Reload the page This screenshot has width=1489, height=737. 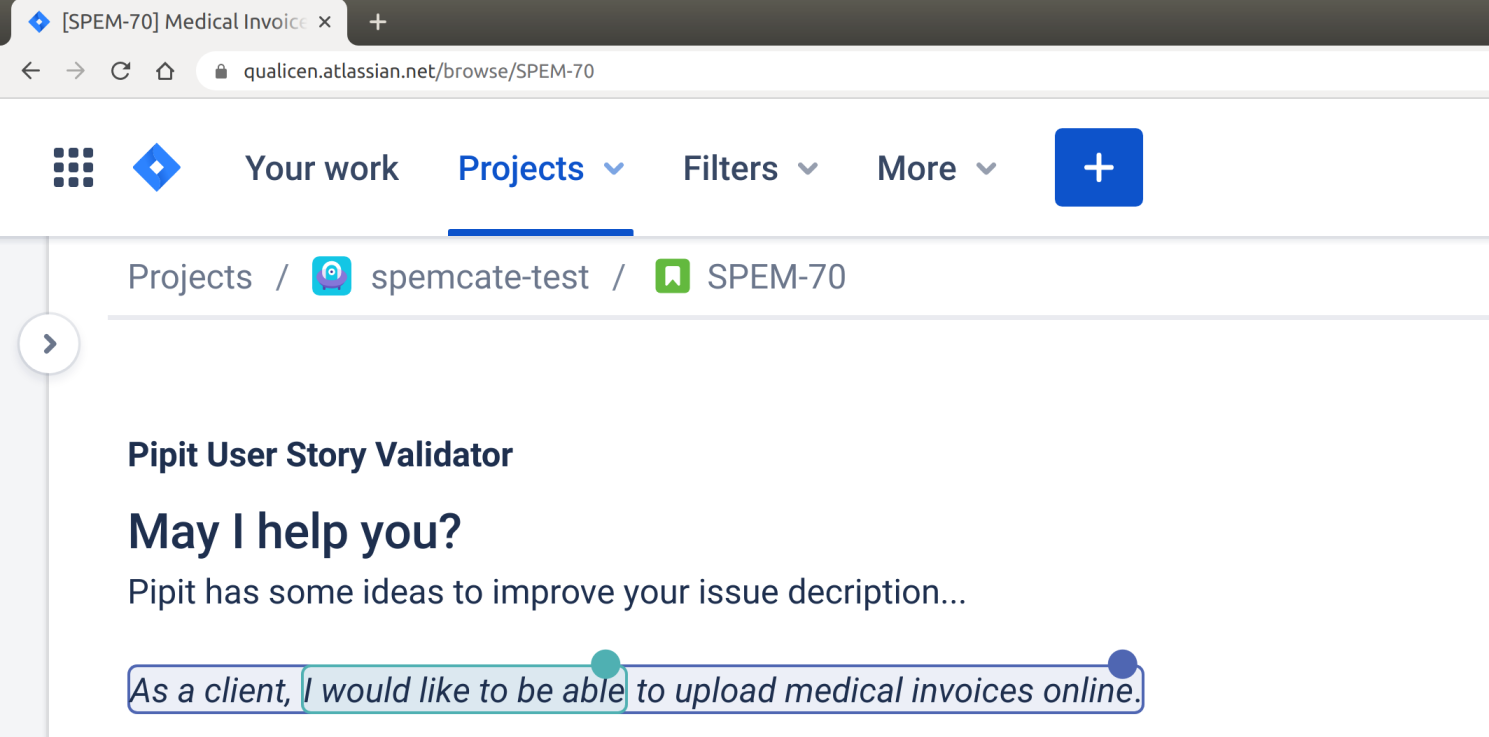coord(121,71)
